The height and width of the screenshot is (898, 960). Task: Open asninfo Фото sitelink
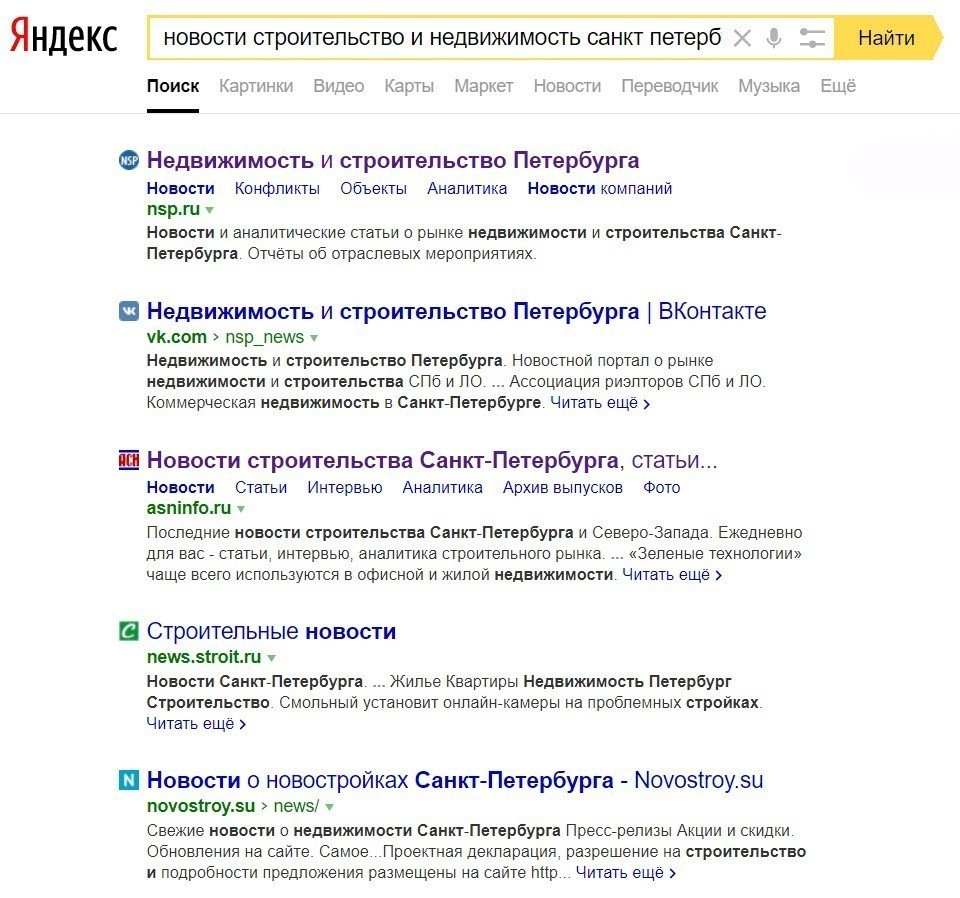coord(662,488)
